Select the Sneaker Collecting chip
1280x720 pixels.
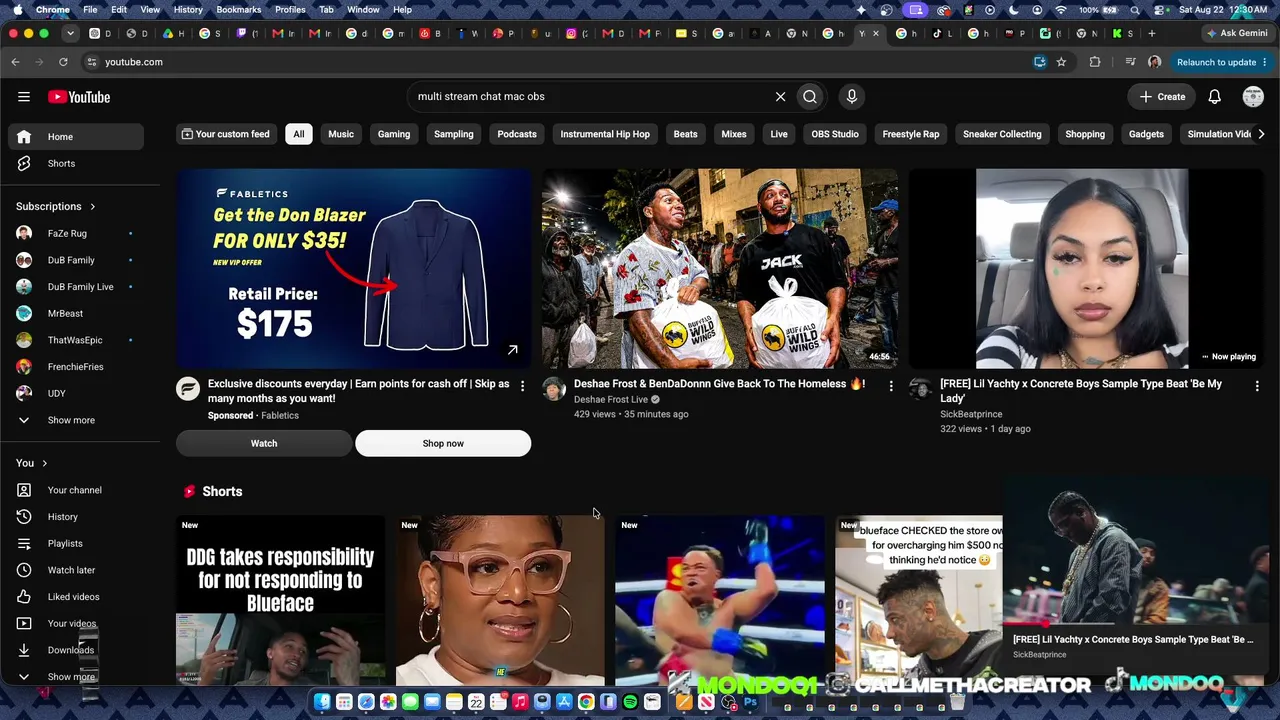pyautogui.click(x=1002, y=134)
